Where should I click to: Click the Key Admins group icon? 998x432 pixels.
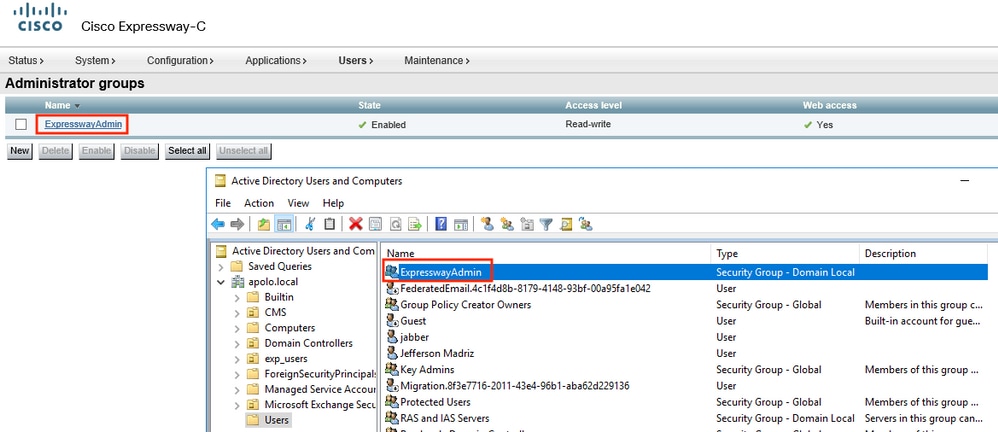click(x=392, y=369)
